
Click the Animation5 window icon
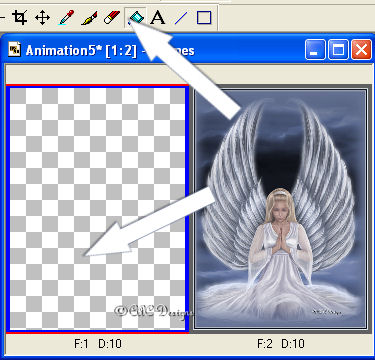14,50
